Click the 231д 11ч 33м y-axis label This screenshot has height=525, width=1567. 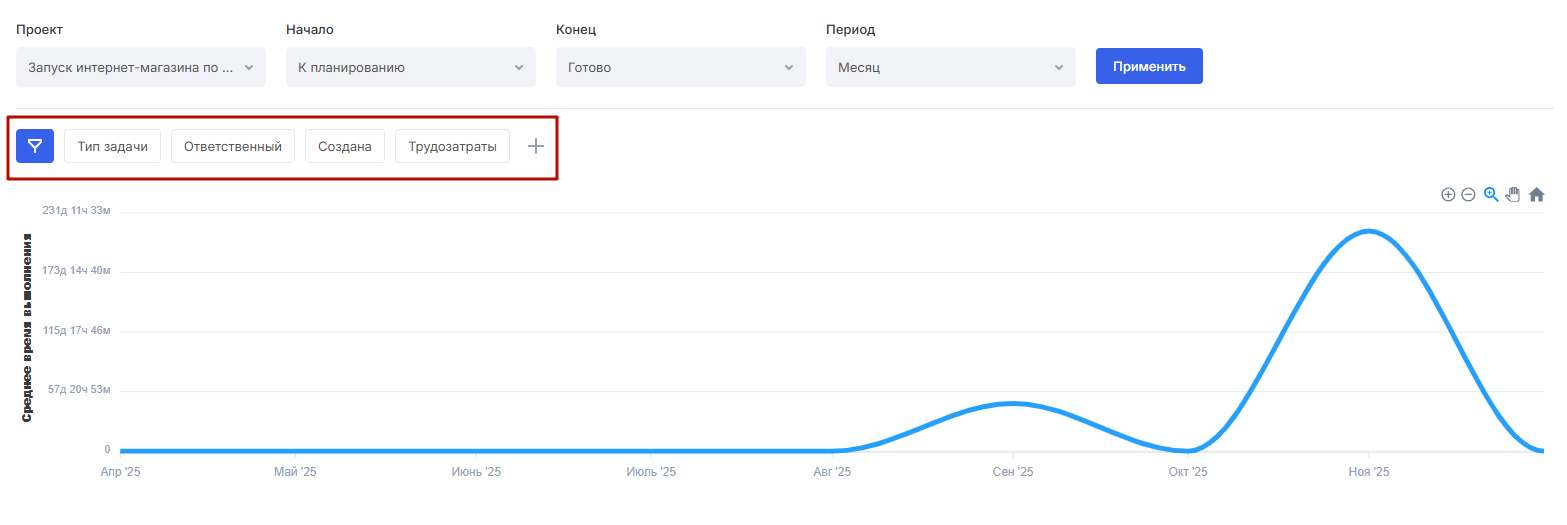[76, 211]
